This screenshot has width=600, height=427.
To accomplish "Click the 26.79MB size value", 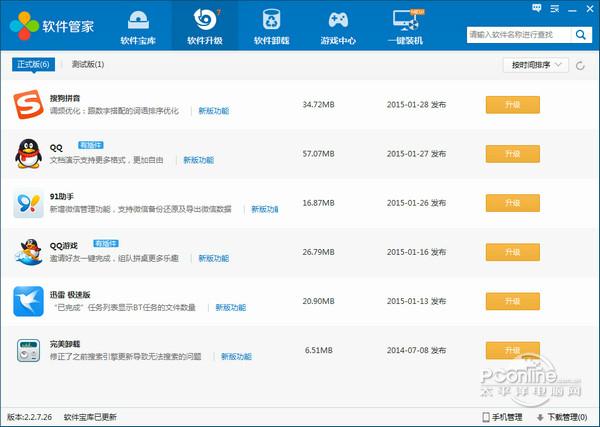I will 318,252.
